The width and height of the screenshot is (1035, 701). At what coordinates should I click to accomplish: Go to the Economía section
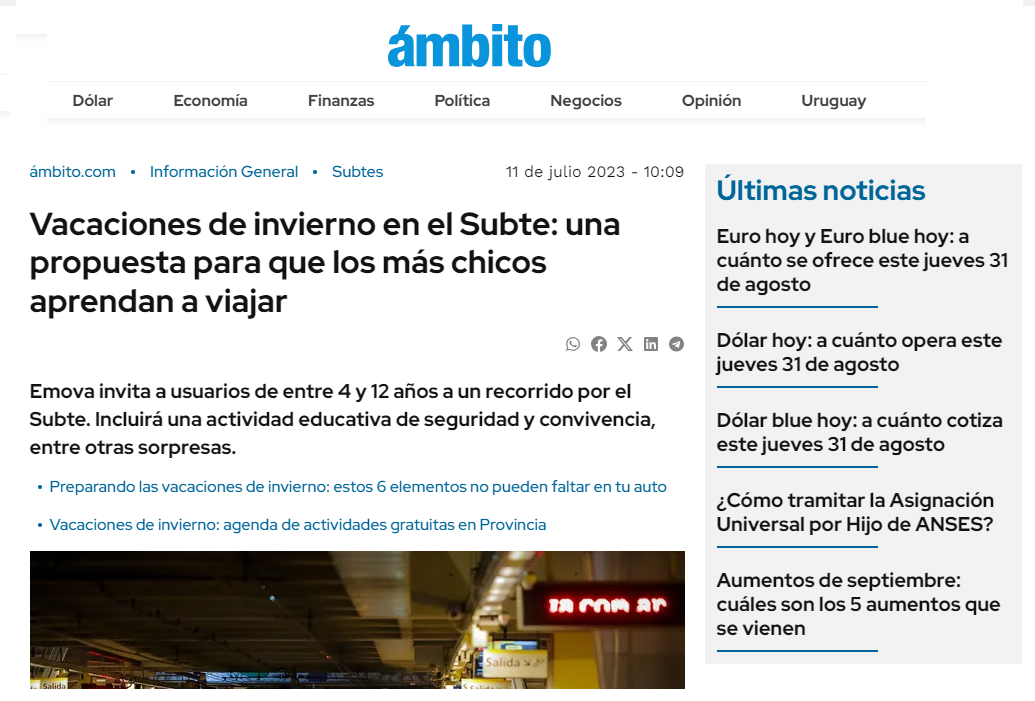pyautogui.click(x=210, y=101)
